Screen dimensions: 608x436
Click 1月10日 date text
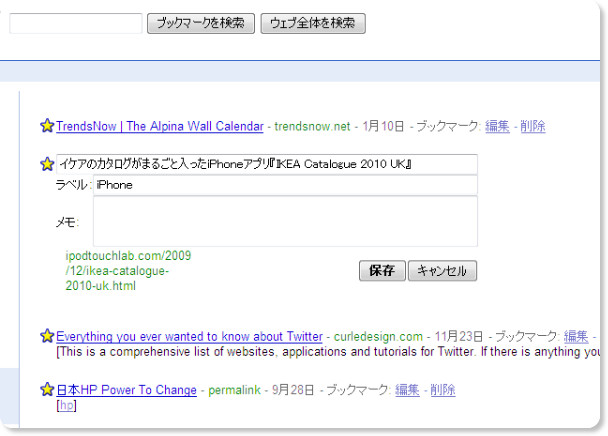click(383, 126)
